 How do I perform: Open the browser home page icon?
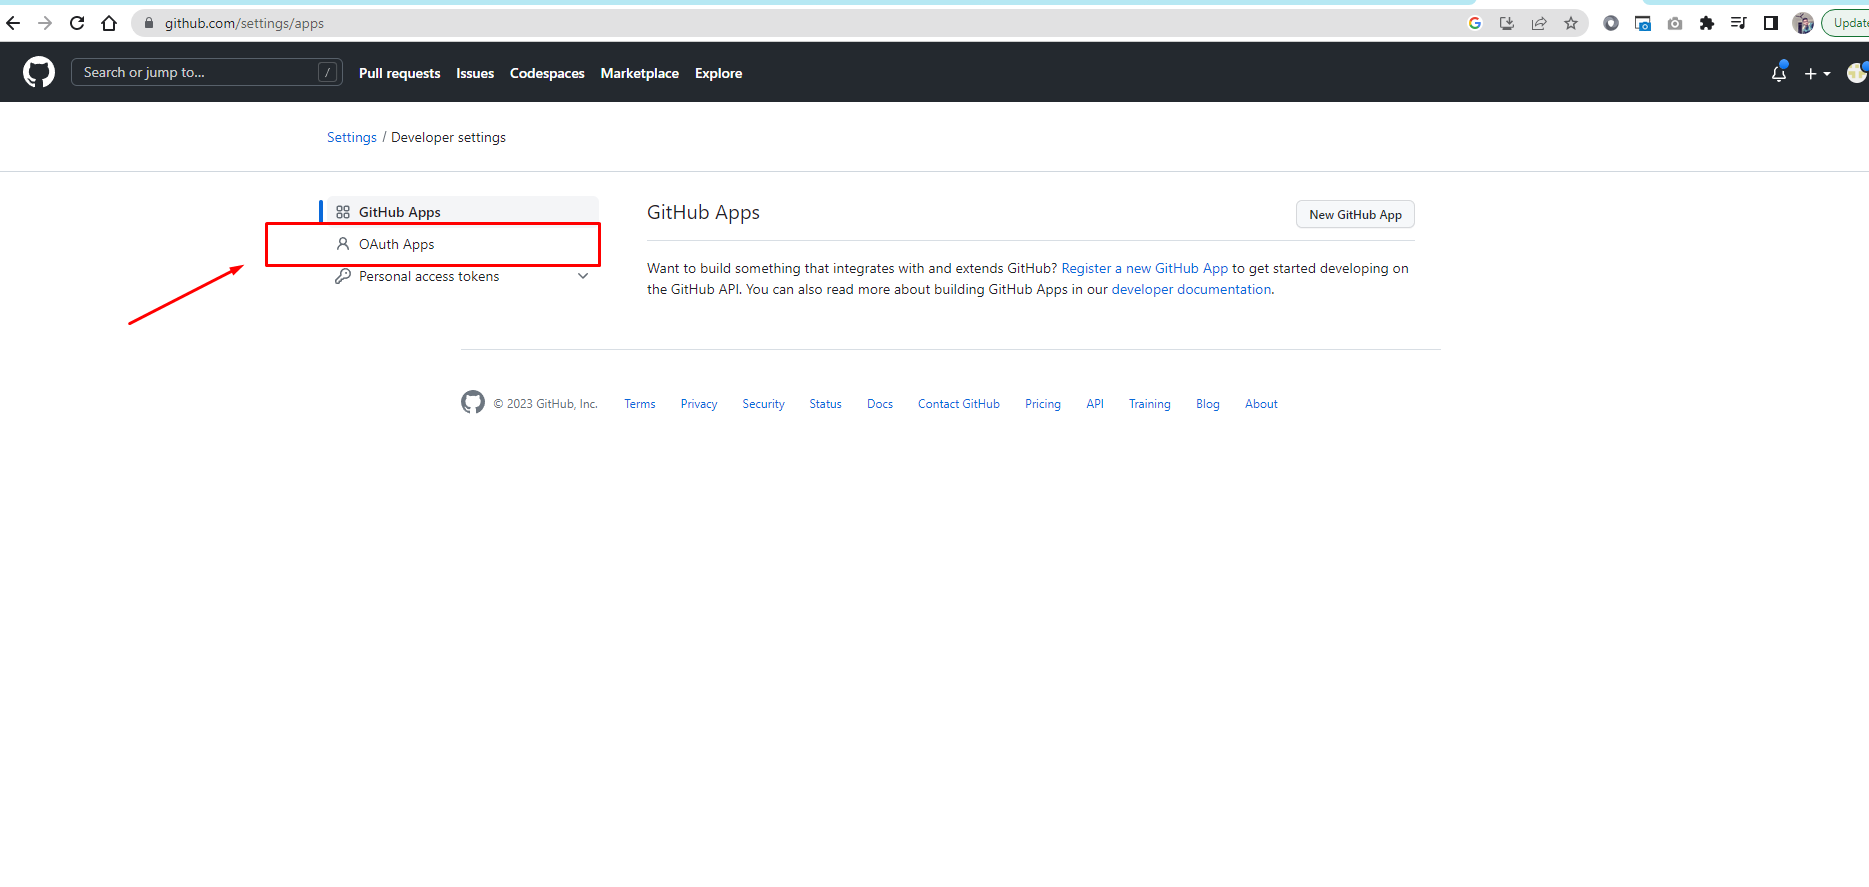[109, 23]
